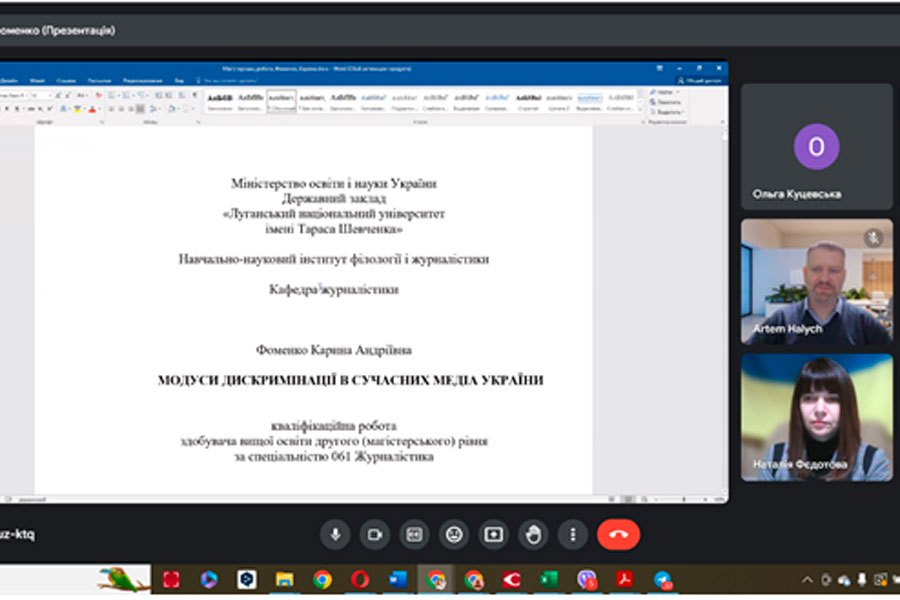Viewport: 900px width, 600px height.
Task: Click Общий доступ share button in Word
Action: tap(699, 81)
